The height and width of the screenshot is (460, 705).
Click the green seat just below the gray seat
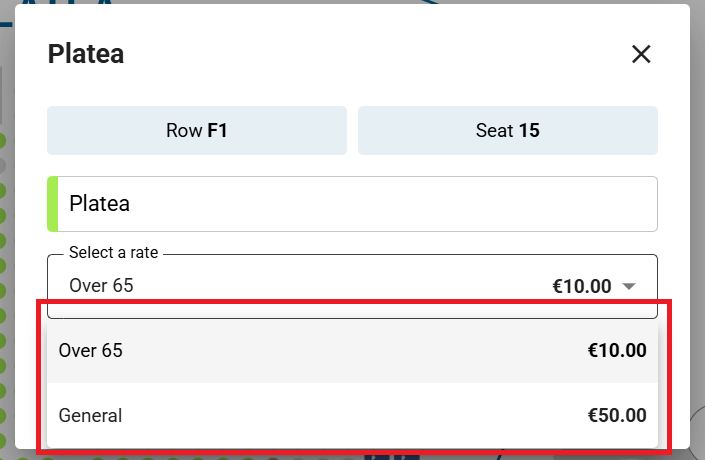(x=2, y=191)
